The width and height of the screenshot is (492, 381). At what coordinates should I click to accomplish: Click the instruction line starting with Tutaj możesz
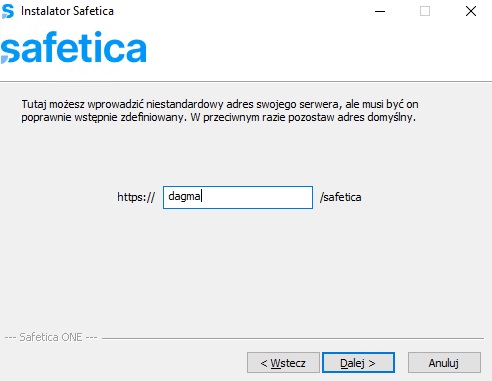pos(220,104)
